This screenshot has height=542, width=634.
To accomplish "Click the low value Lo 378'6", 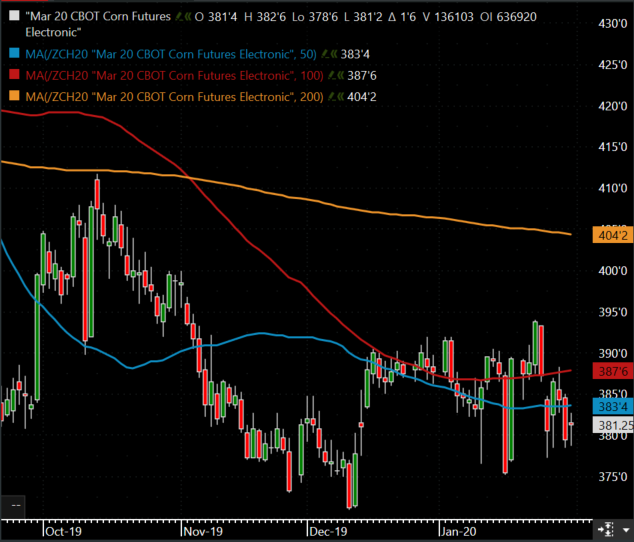I will (x=315, y=17).
